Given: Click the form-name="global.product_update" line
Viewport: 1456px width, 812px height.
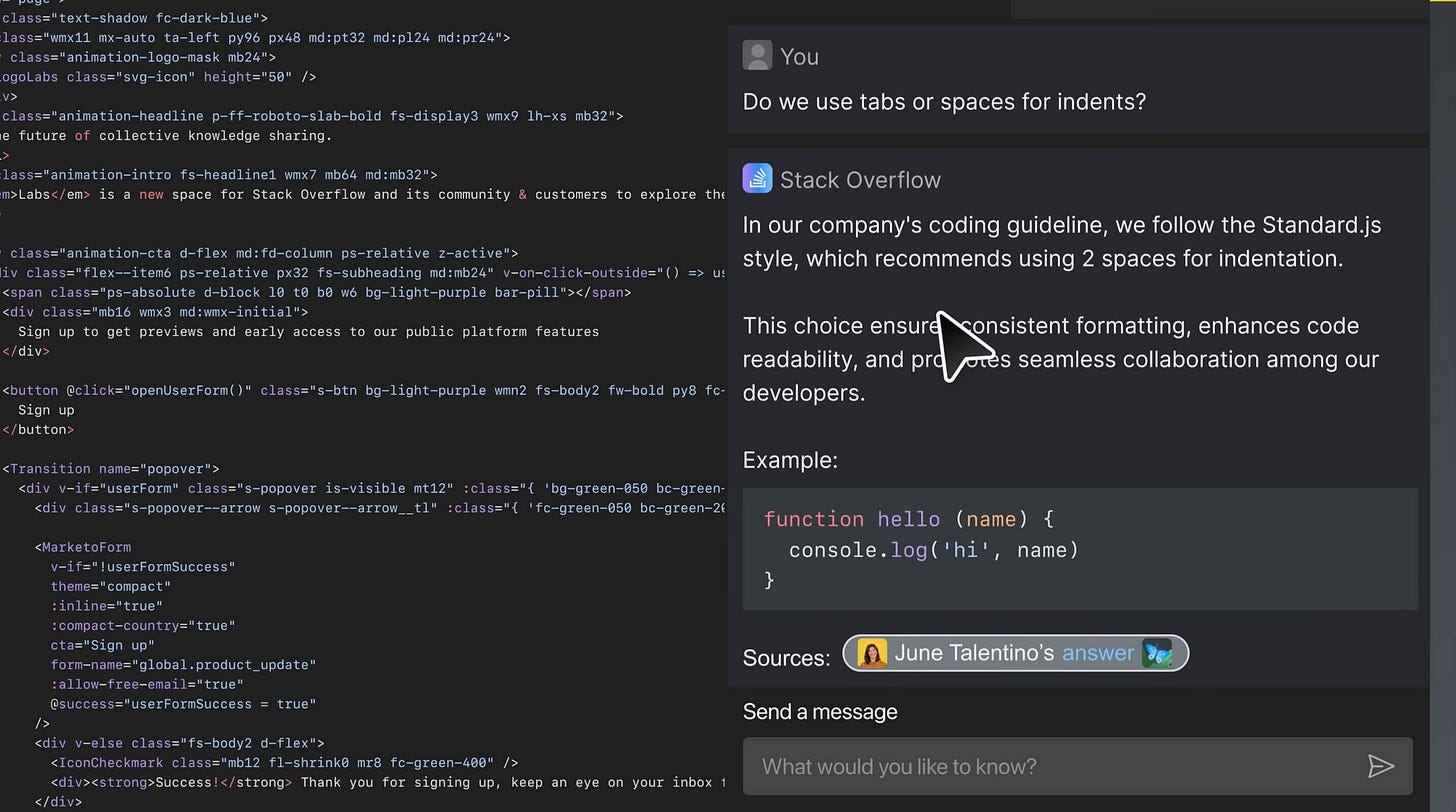Looking at the screenshot, I should click(x=183, y=665).
